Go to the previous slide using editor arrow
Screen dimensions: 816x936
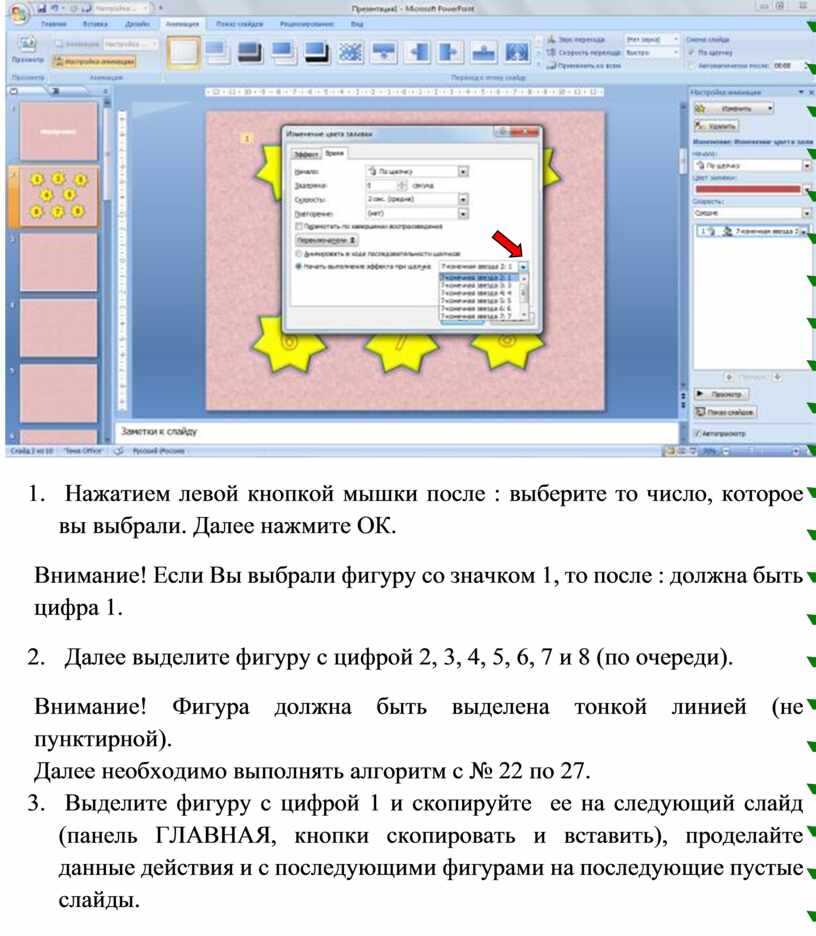pyautogui.click(x=684, y=395)
